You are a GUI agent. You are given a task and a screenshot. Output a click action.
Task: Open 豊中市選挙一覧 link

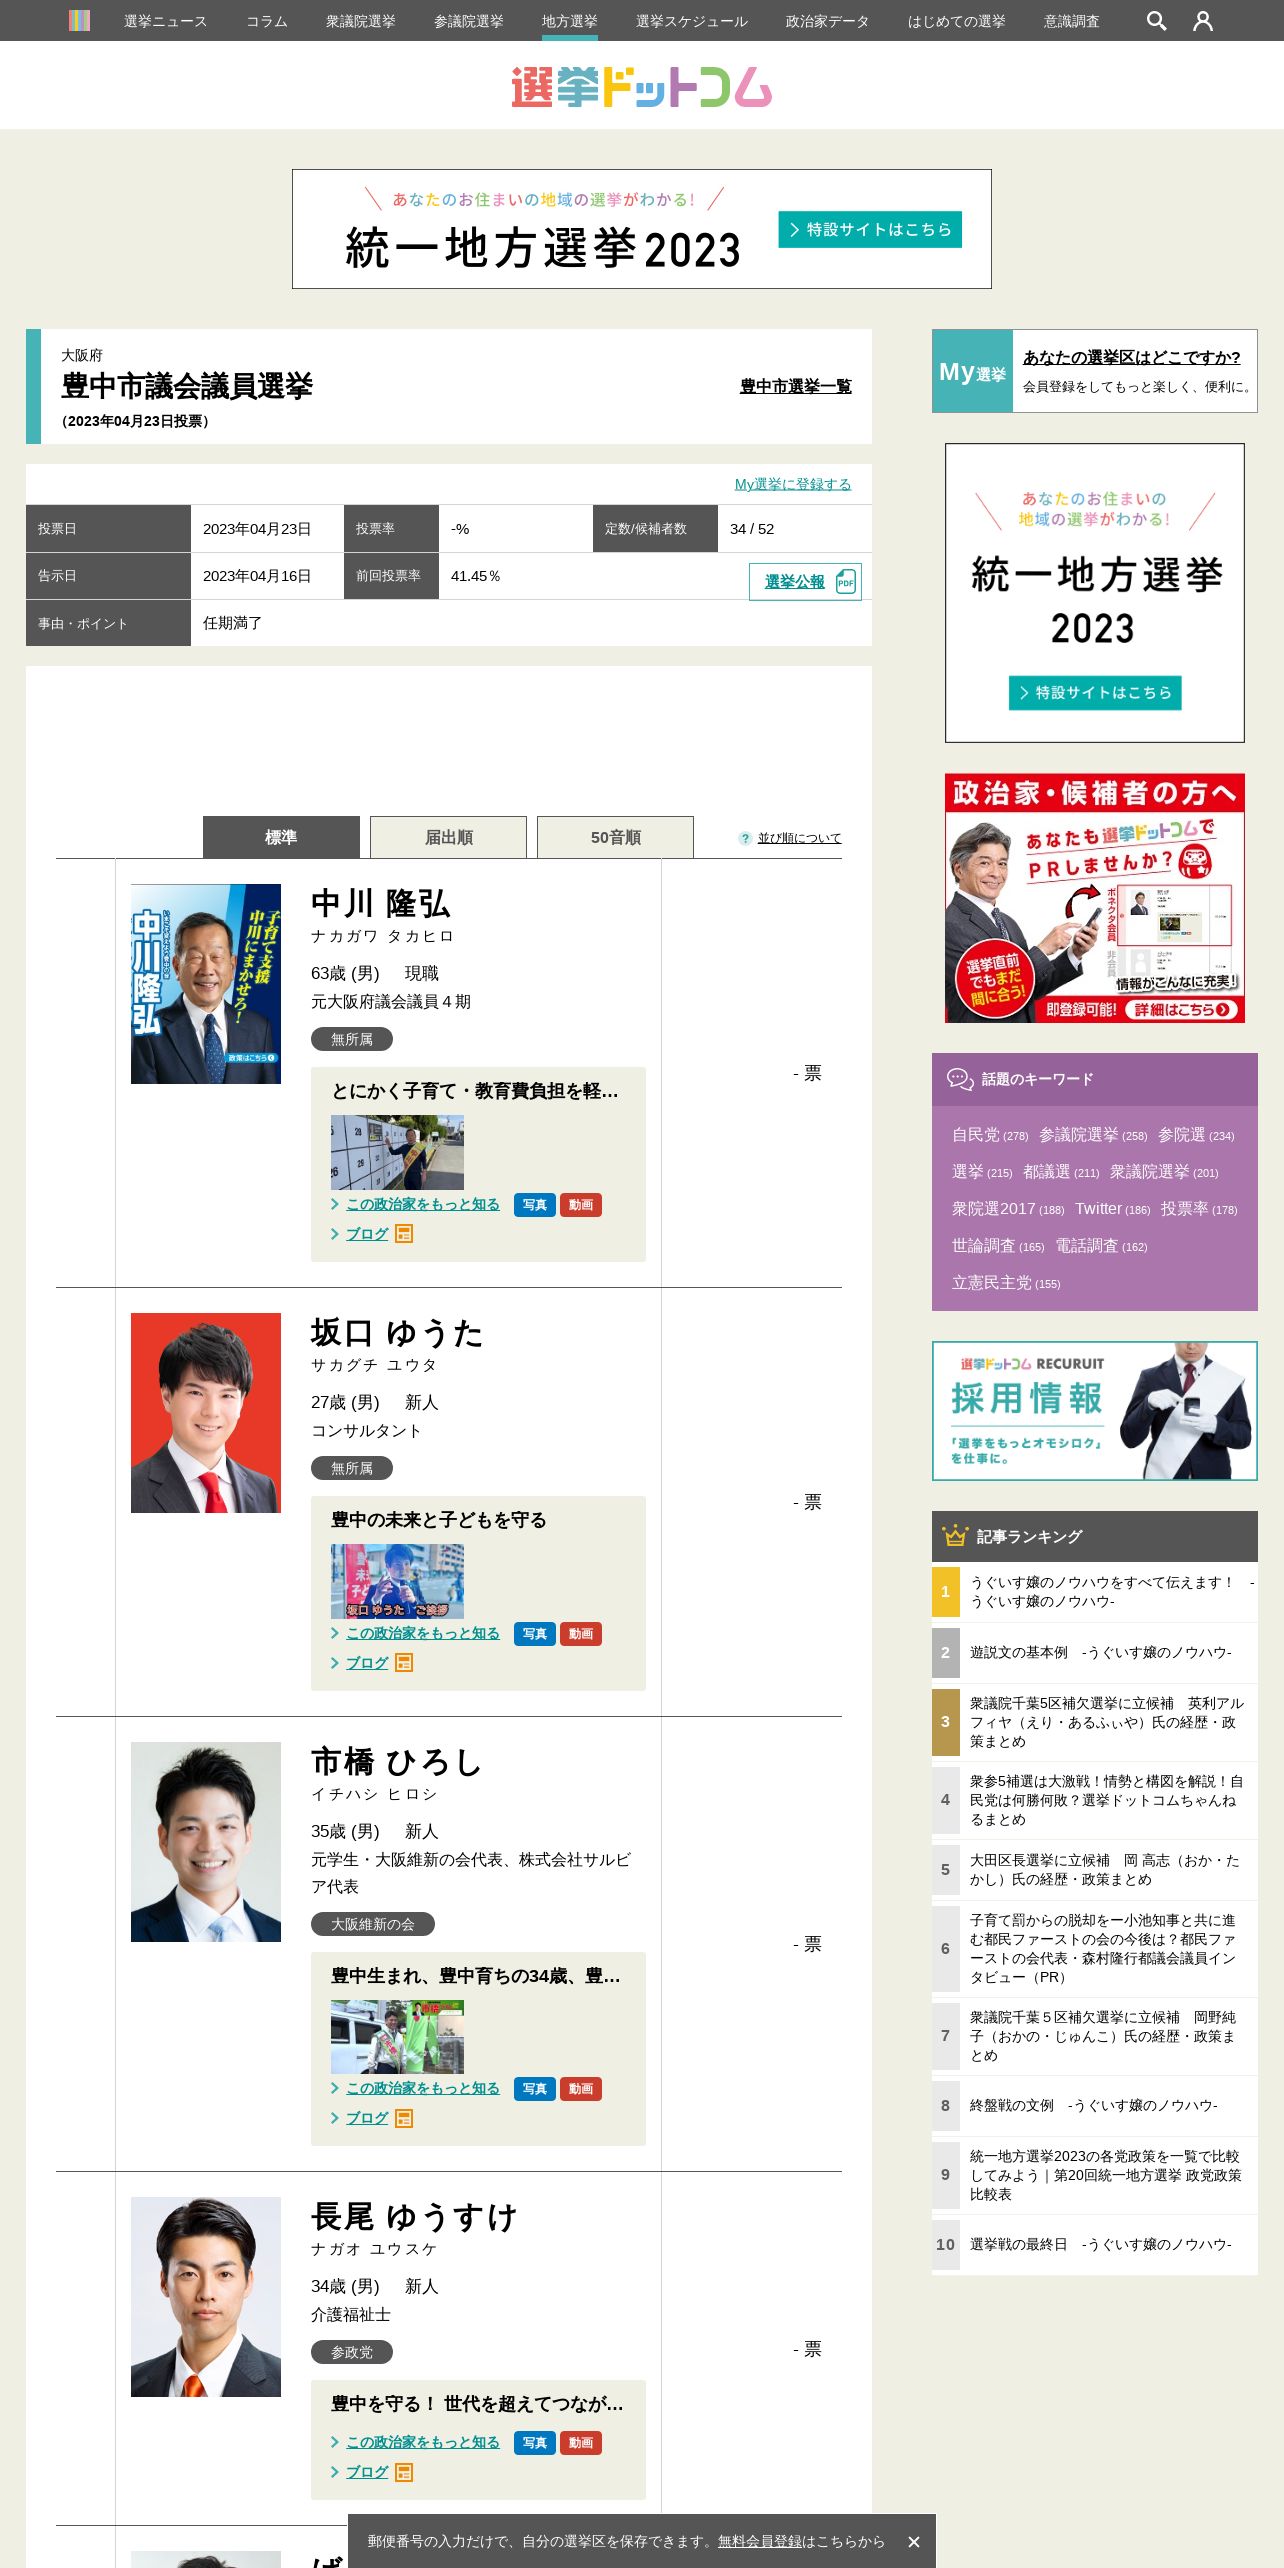click(796, 386)
